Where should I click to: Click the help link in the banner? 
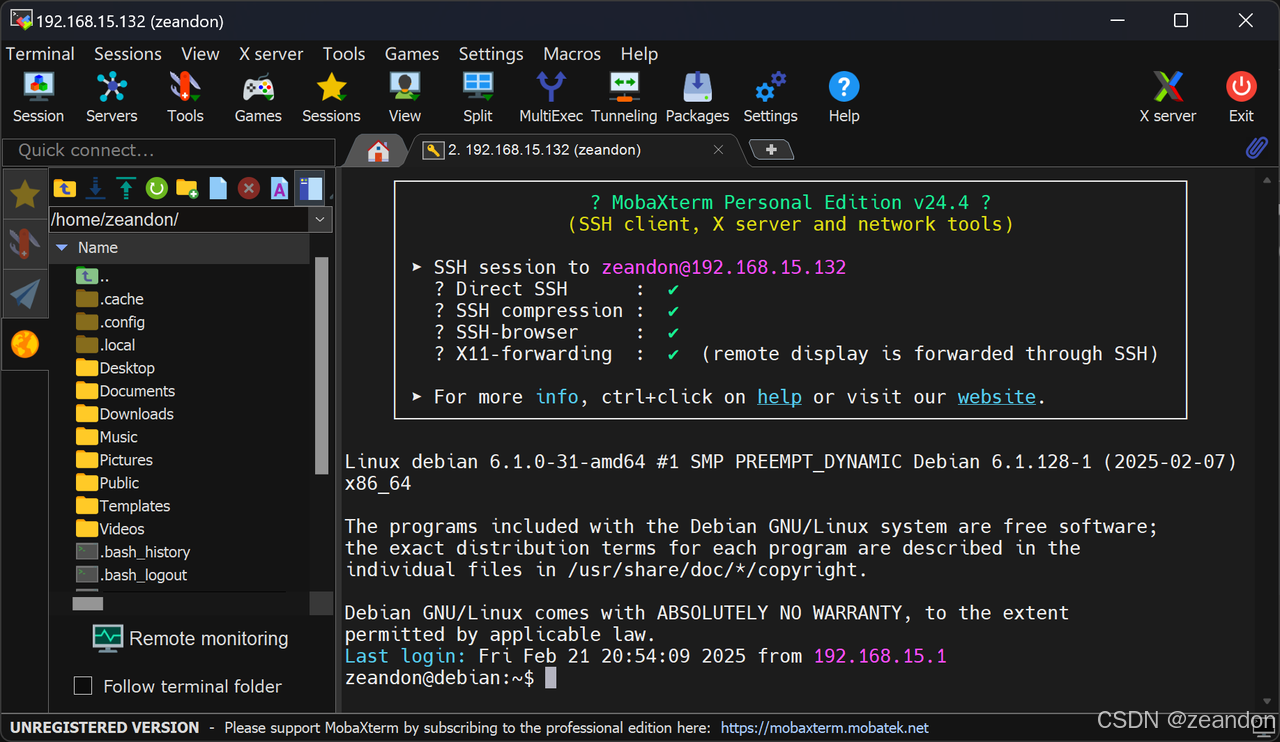point(779,397)
